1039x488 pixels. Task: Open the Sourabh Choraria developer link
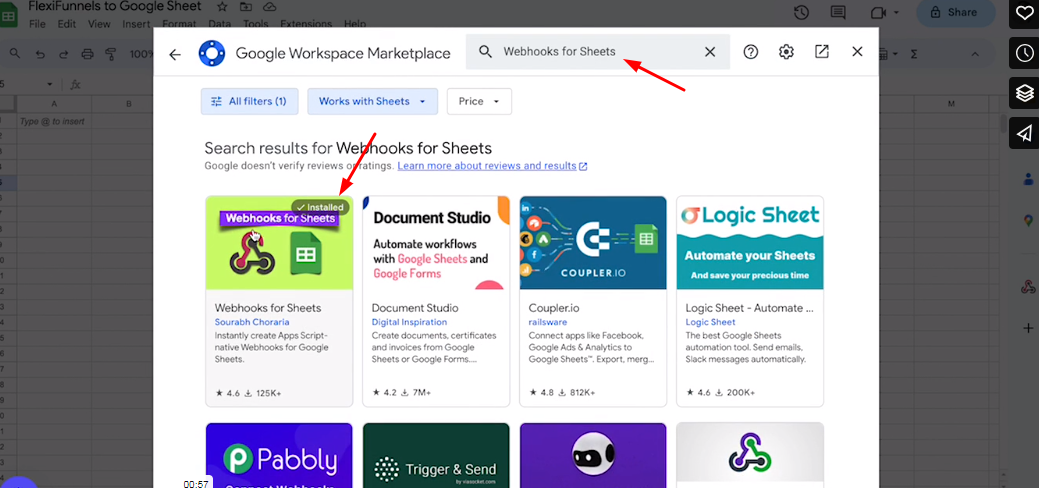pos(252,322)
